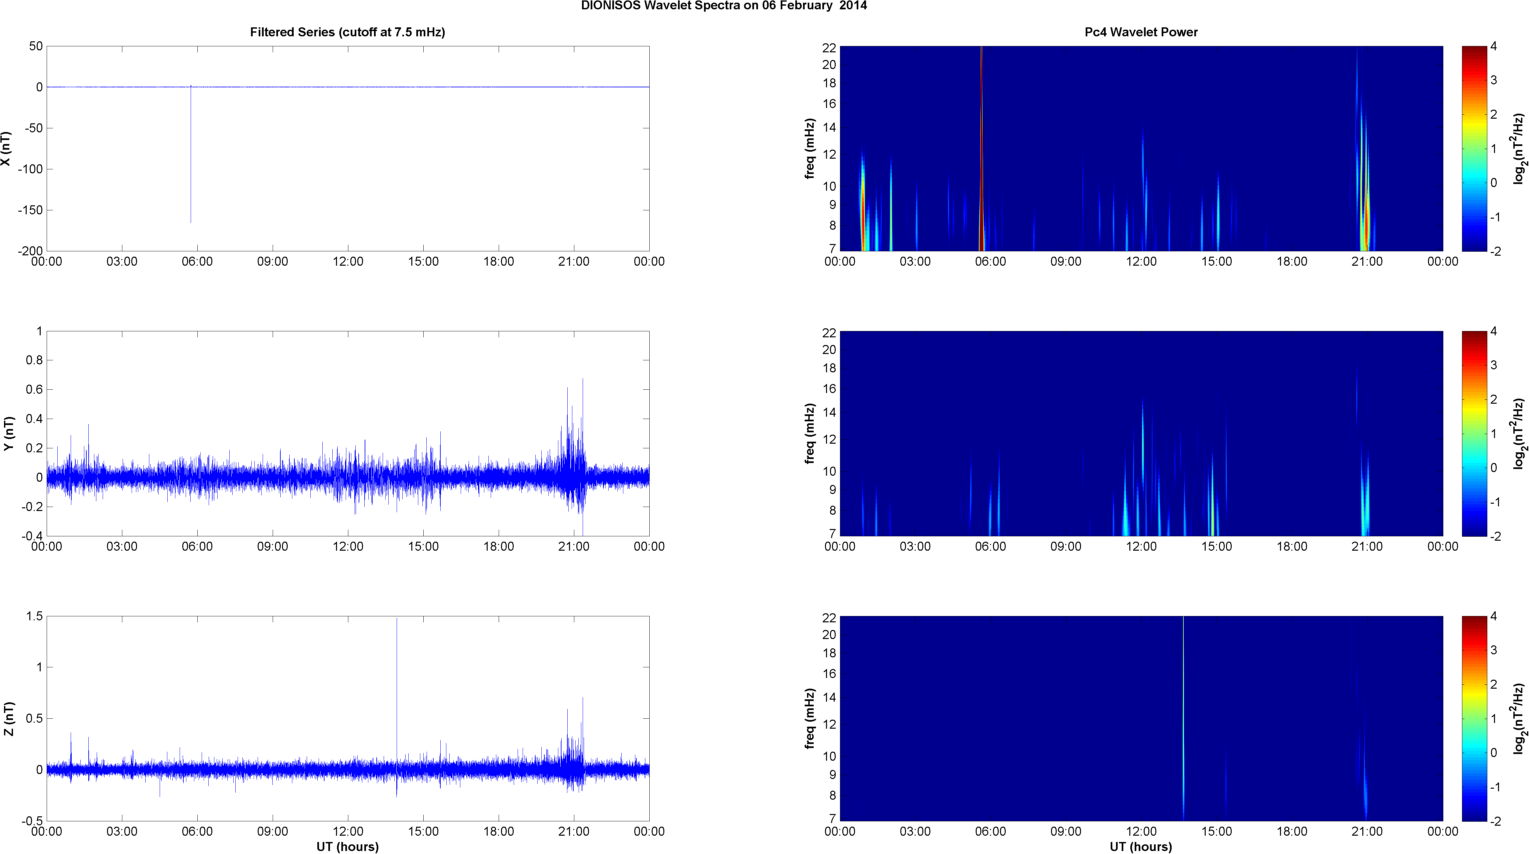Click the log2(nT²/Hz) label beside middle colorbar
1529x854 pixels.
click(1519, 433)
